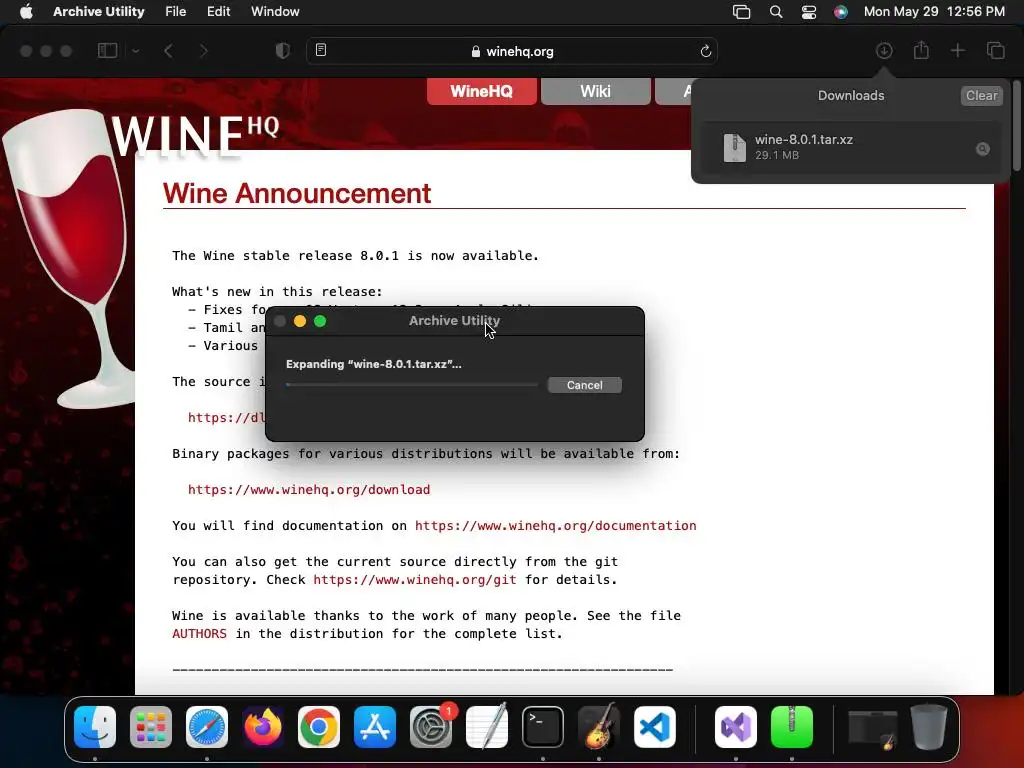Open the File menu
Viewport: 1024px width, 768px height.
(x=175, y=12)
